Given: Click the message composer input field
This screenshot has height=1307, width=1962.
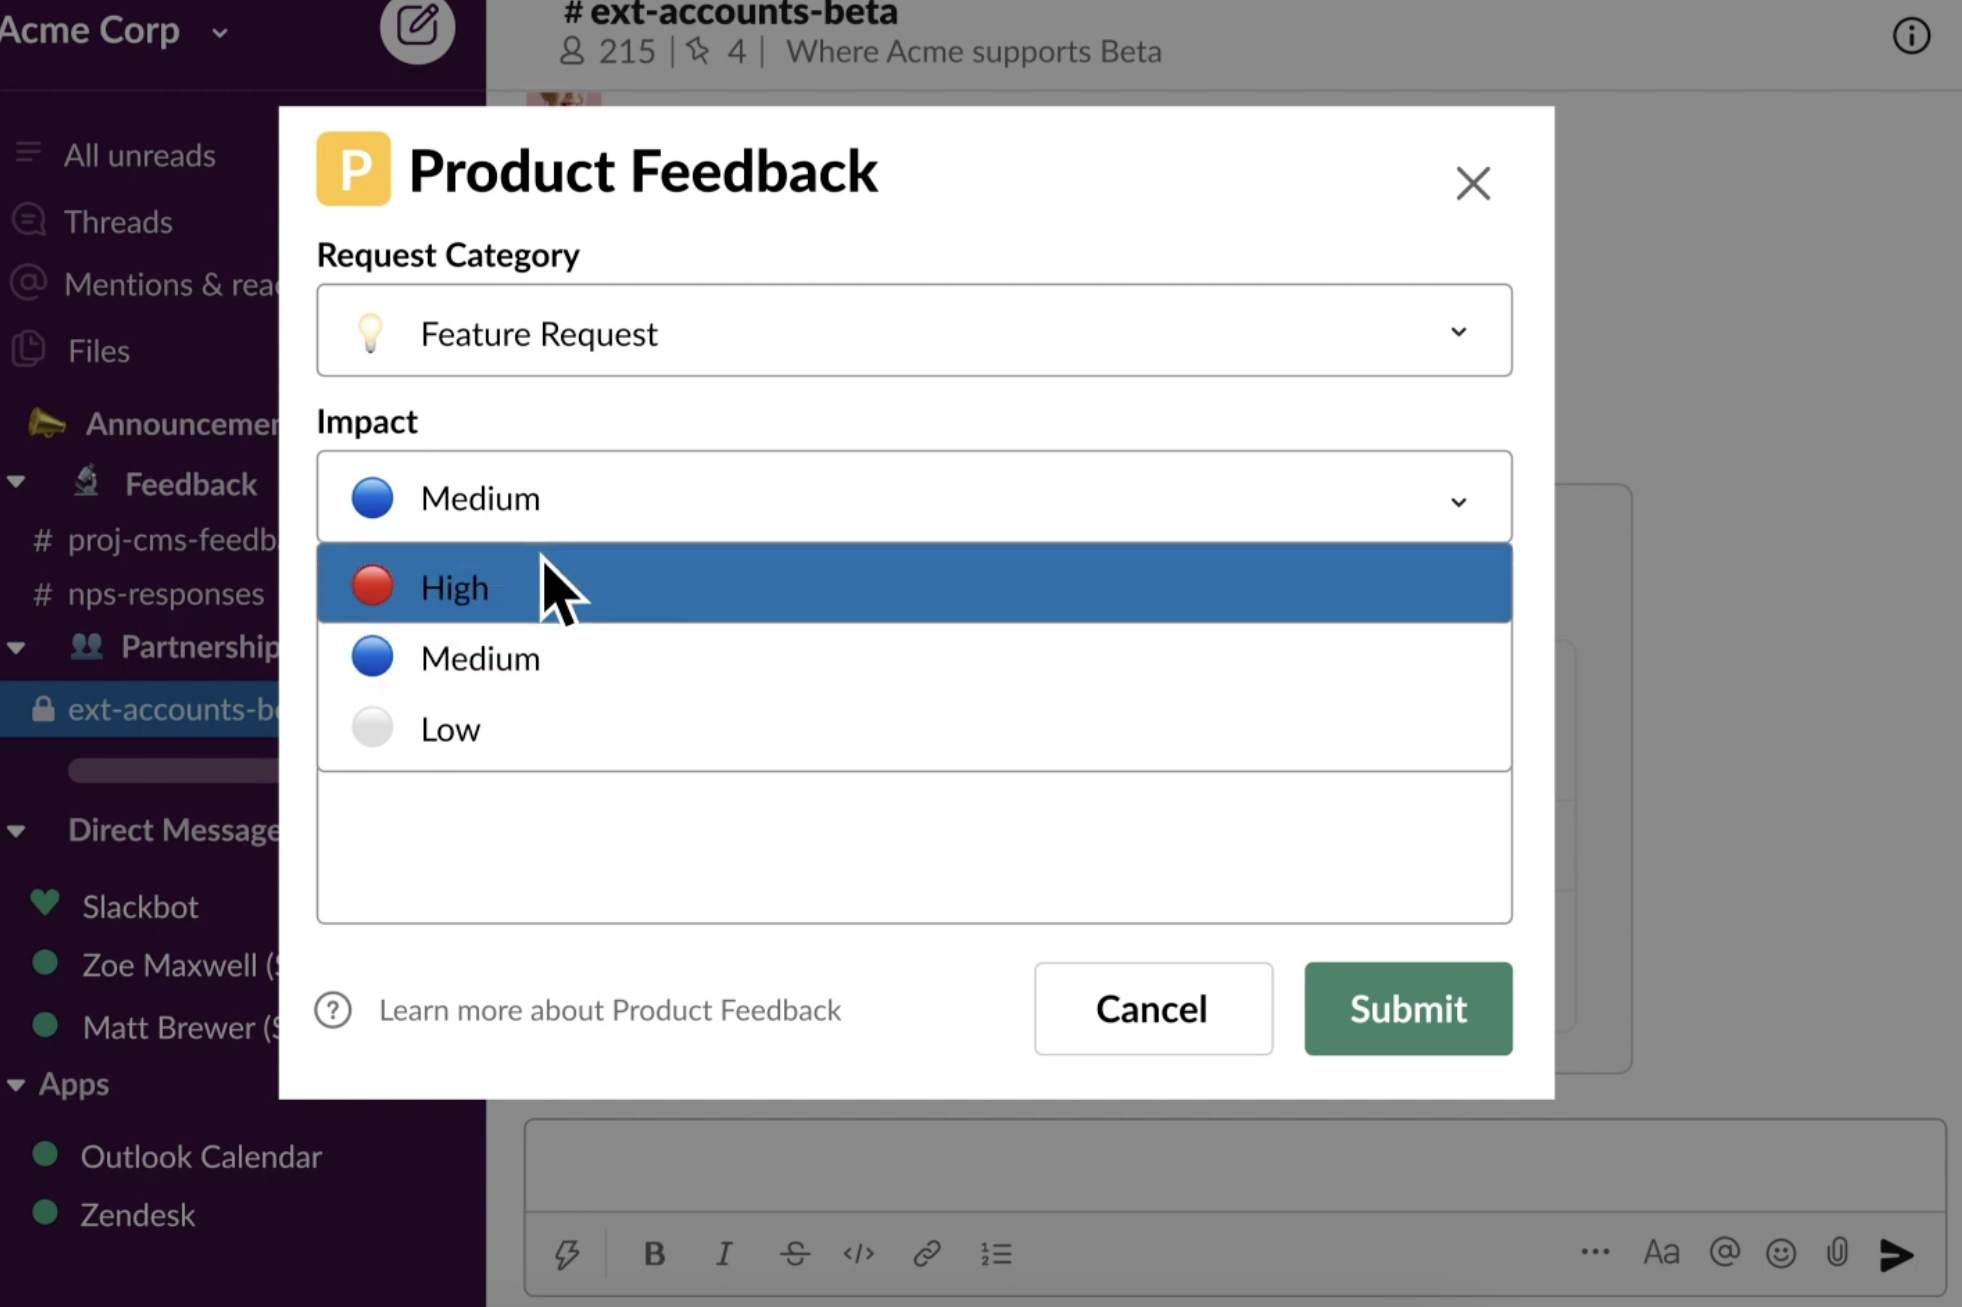Looking at the screenshot, I should 1235,1166.
